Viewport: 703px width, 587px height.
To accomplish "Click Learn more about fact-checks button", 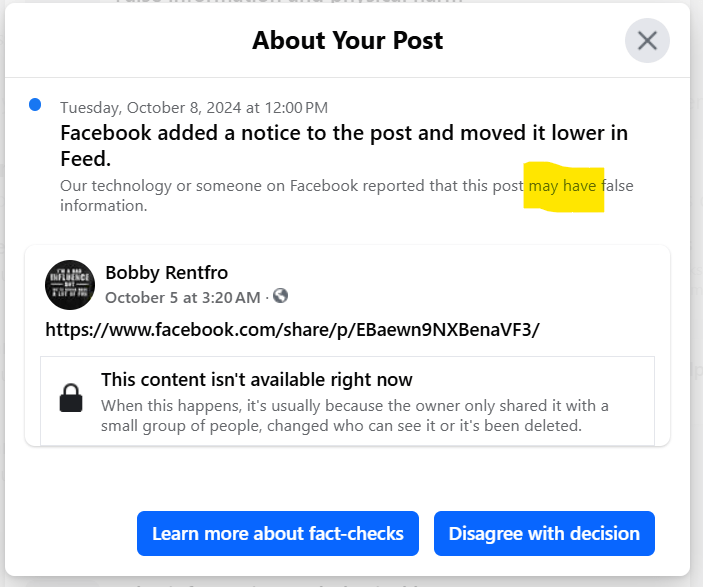I will (277, 533).
